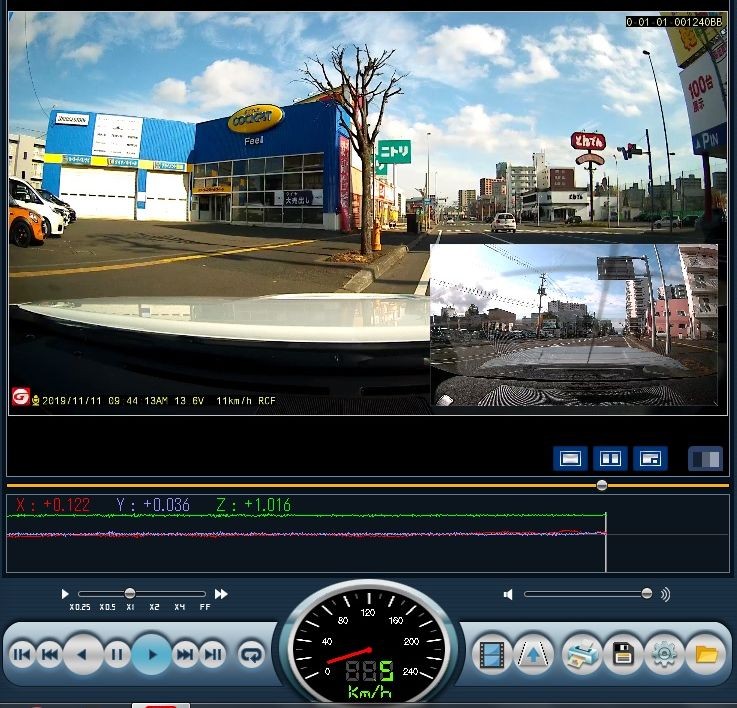The height and width of the screenshot is (708, 737).
Task: Toggle the front/rear camera swap switch
Action: pos(706,458)
